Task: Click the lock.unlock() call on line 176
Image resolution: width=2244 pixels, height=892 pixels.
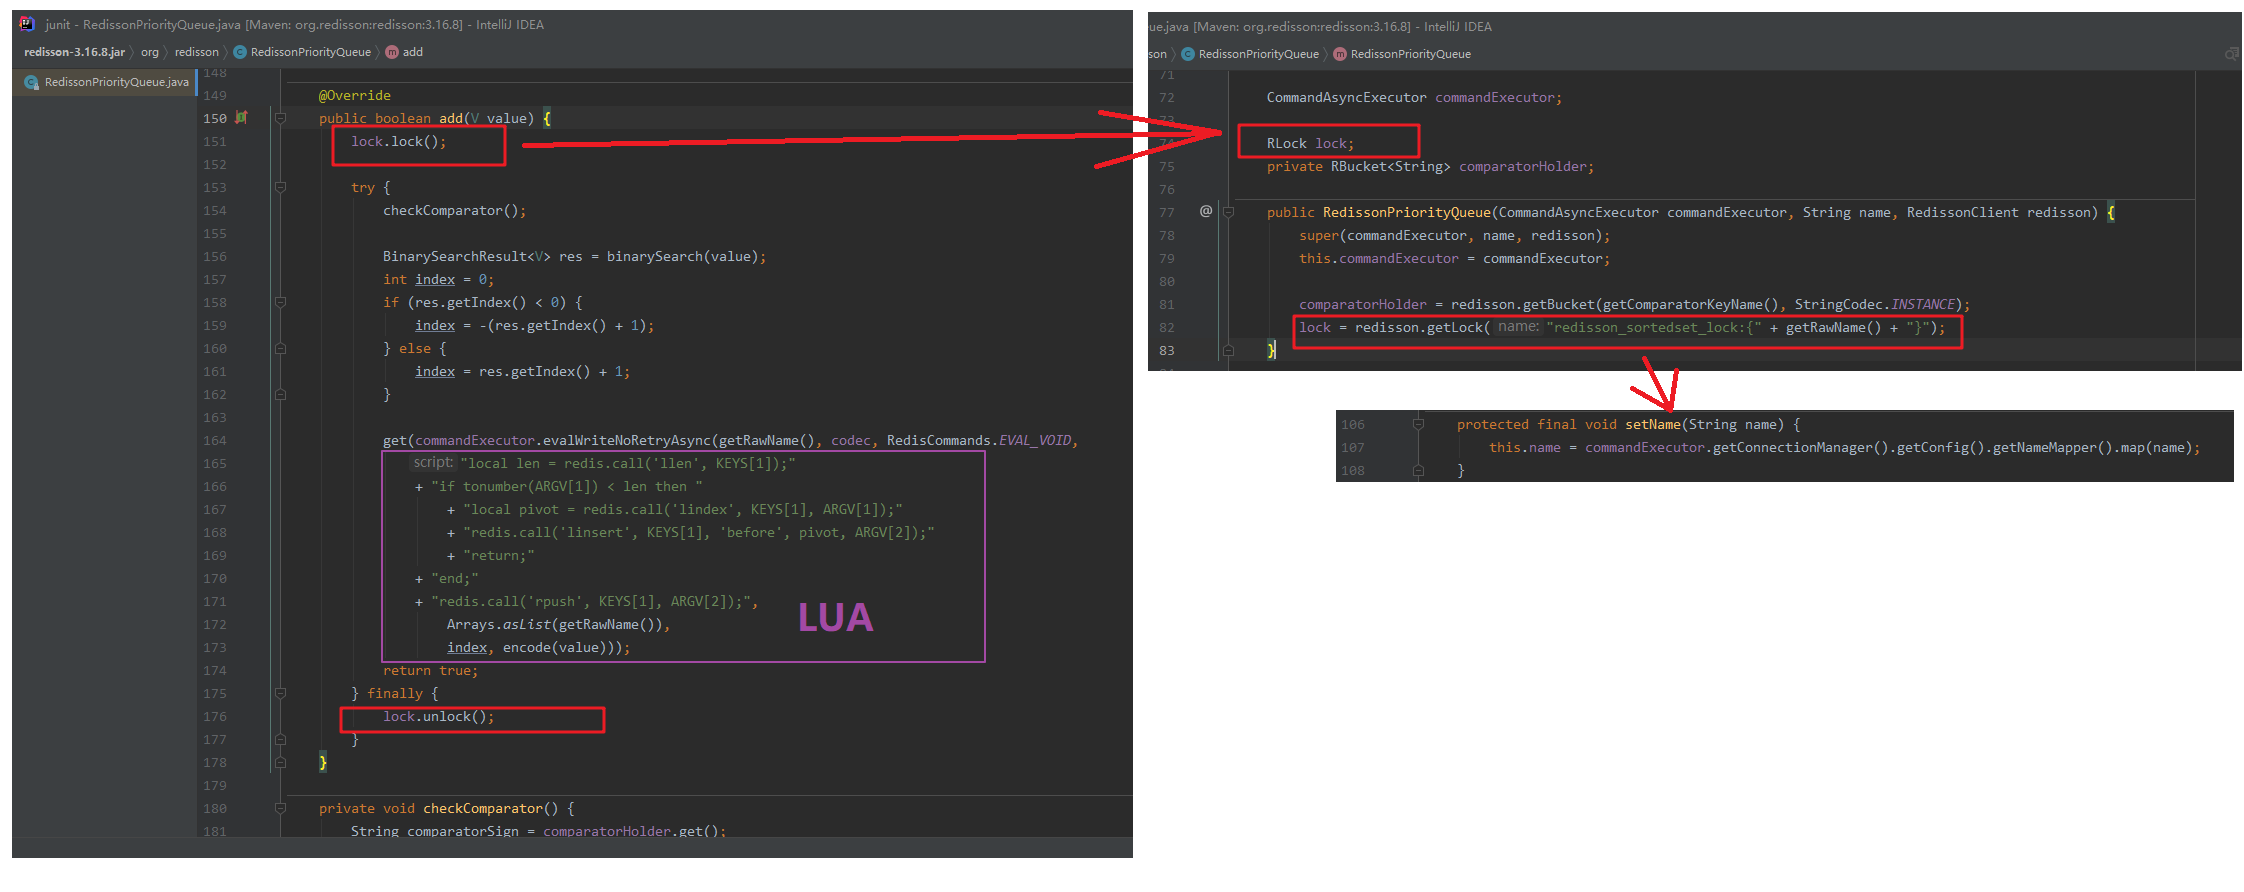Action: (x=438, y=716)
